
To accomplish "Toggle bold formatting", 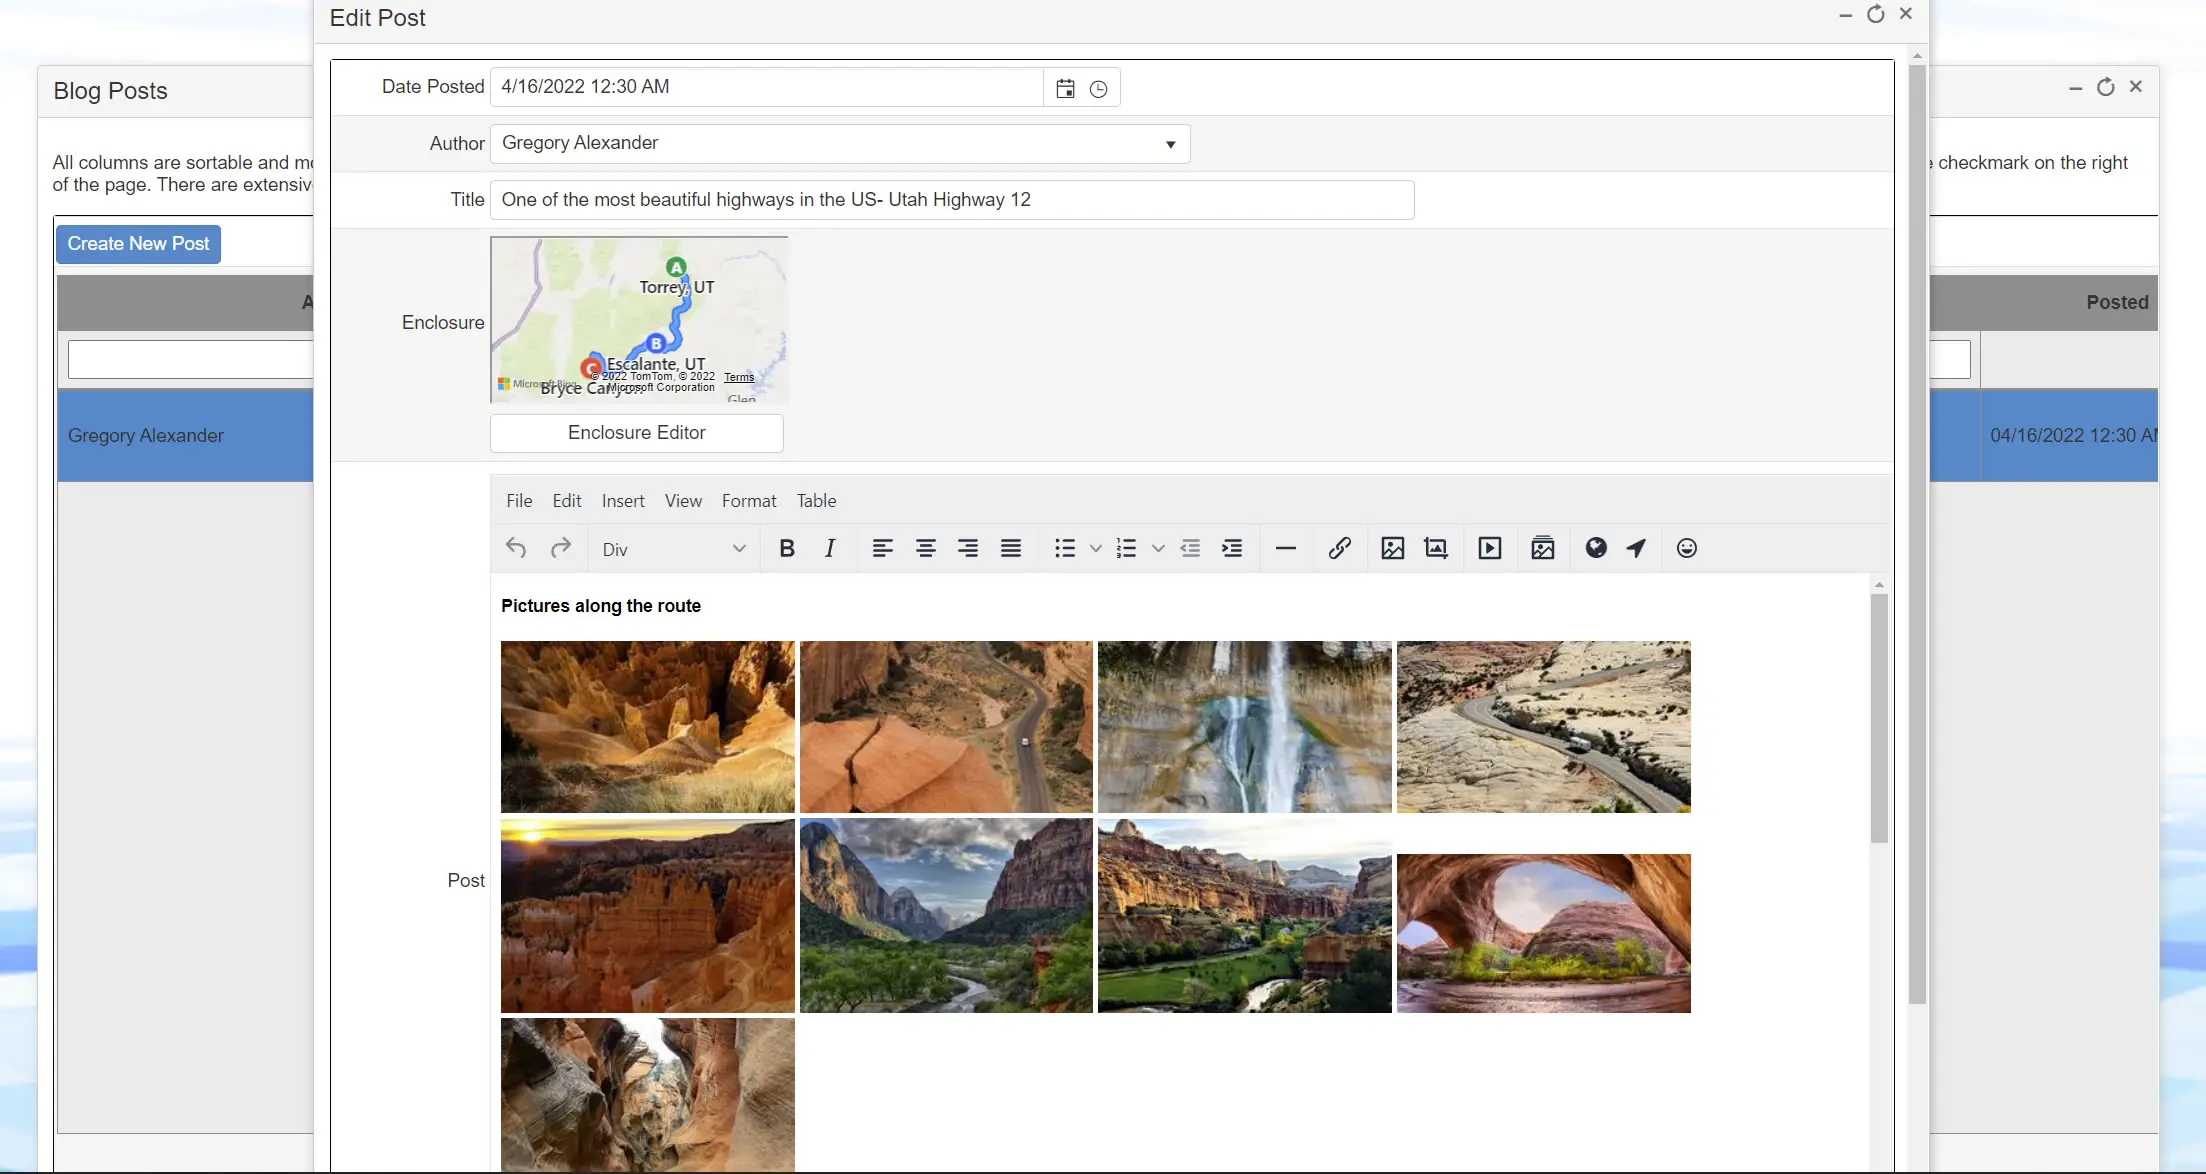I will click(787, 548).
